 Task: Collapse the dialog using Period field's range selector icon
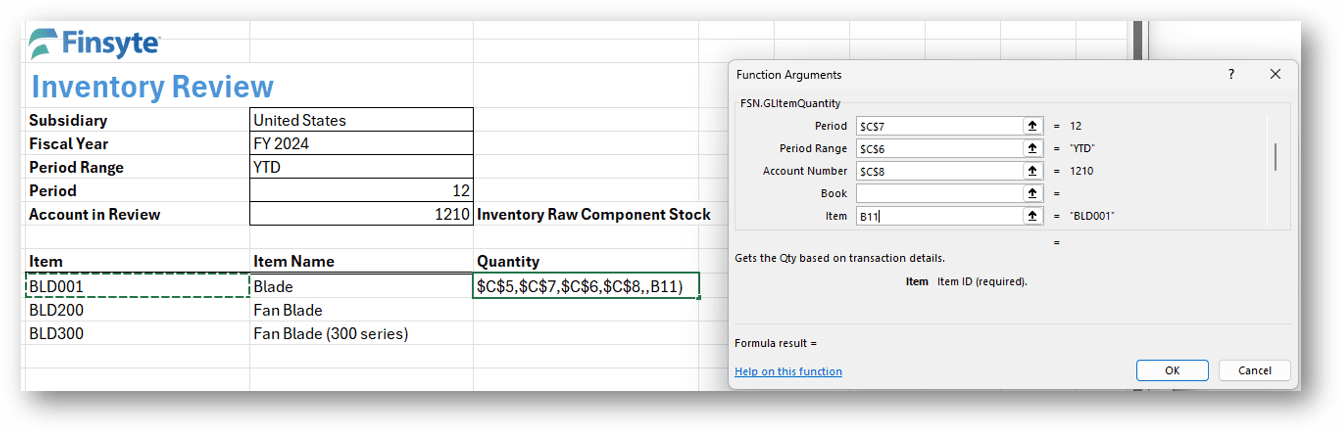1032,126
